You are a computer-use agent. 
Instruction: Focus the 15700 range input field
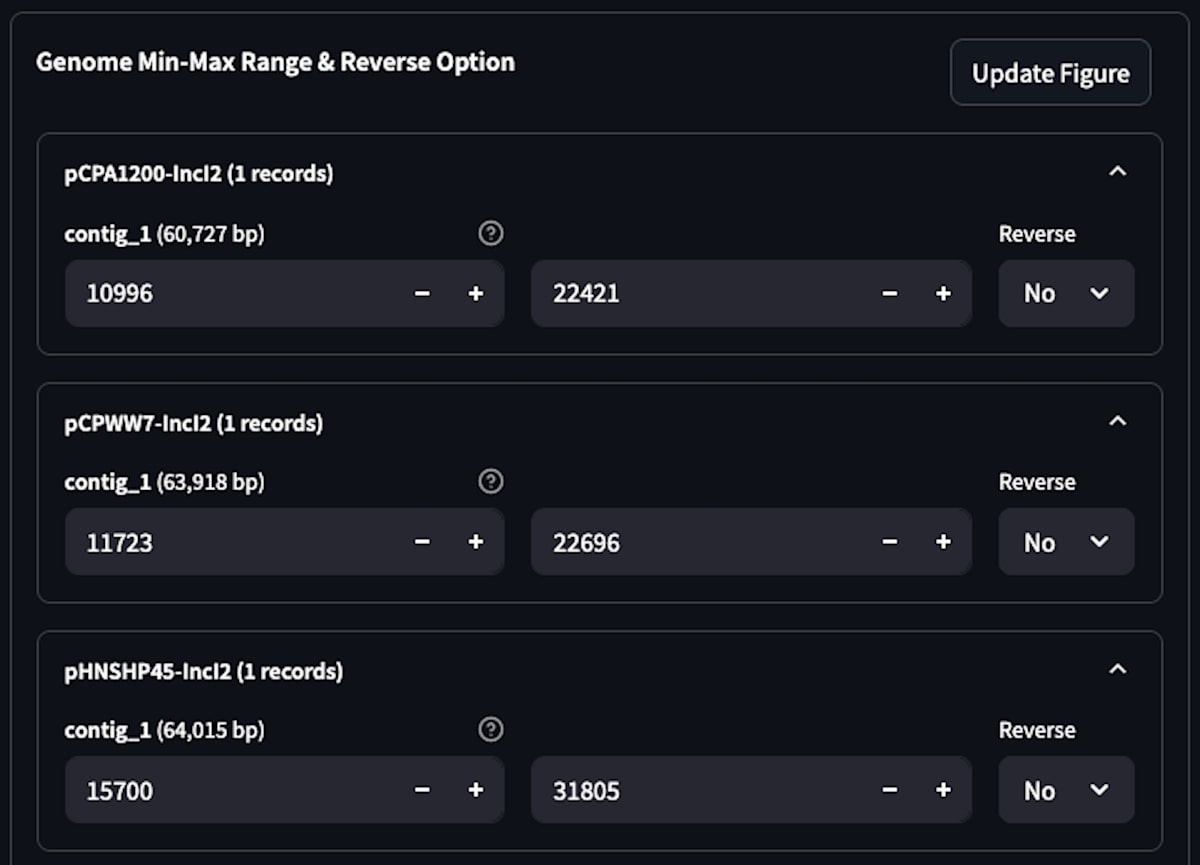(x=231, y=790)
